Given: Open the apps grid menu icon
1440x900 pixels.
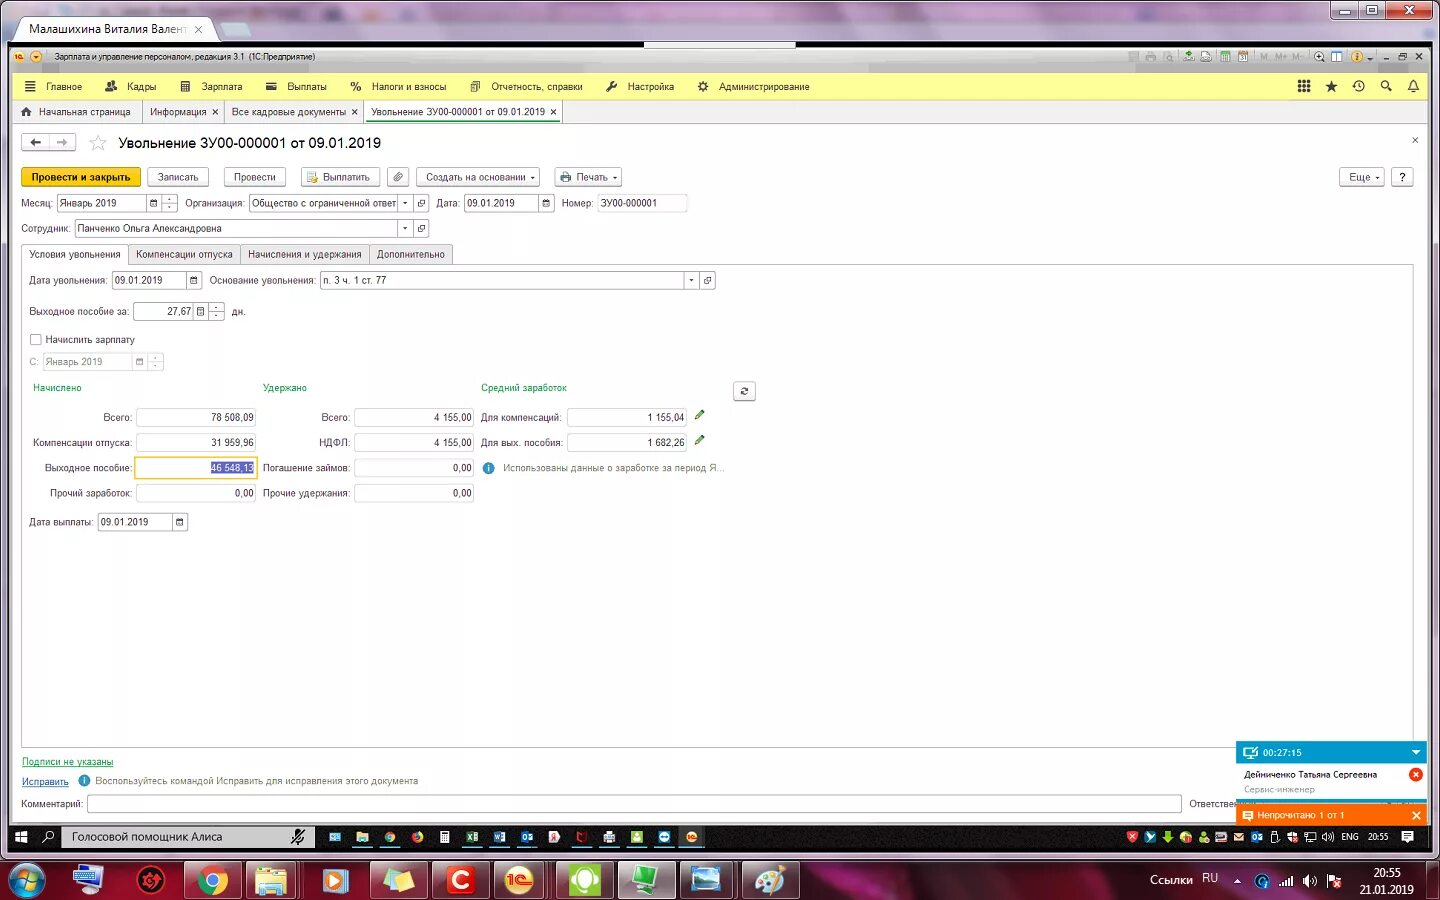Looking at the screenshot, I should [1304, 87].
